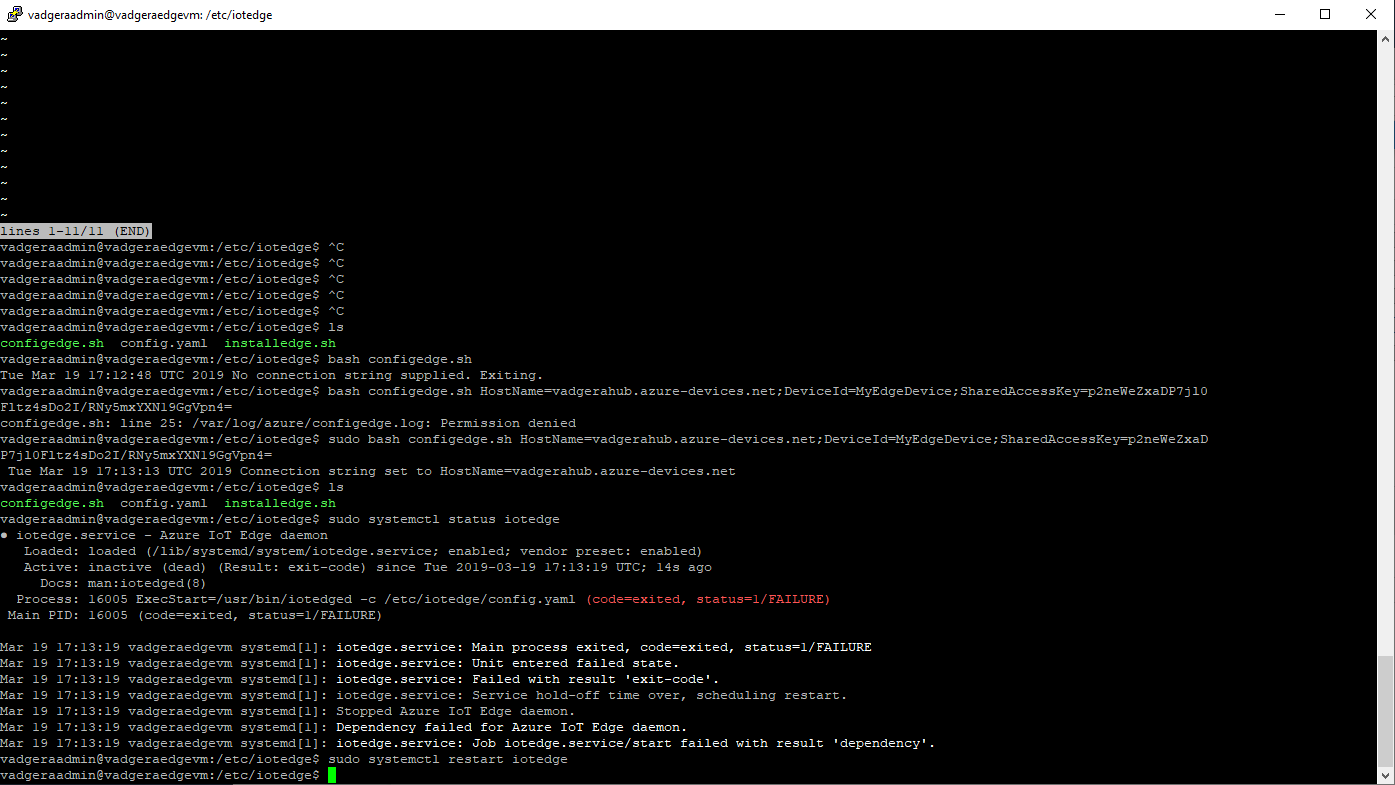Click the 'bash configedge.sh' command with no arguments
Viewport: 1395px width, 785px height.
(400, 359)
